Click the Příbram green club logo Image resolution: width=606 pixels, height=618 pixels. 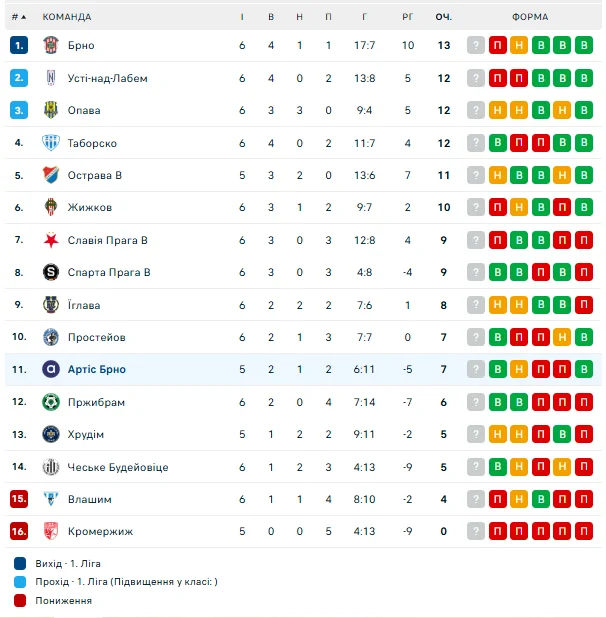(51, 402)
